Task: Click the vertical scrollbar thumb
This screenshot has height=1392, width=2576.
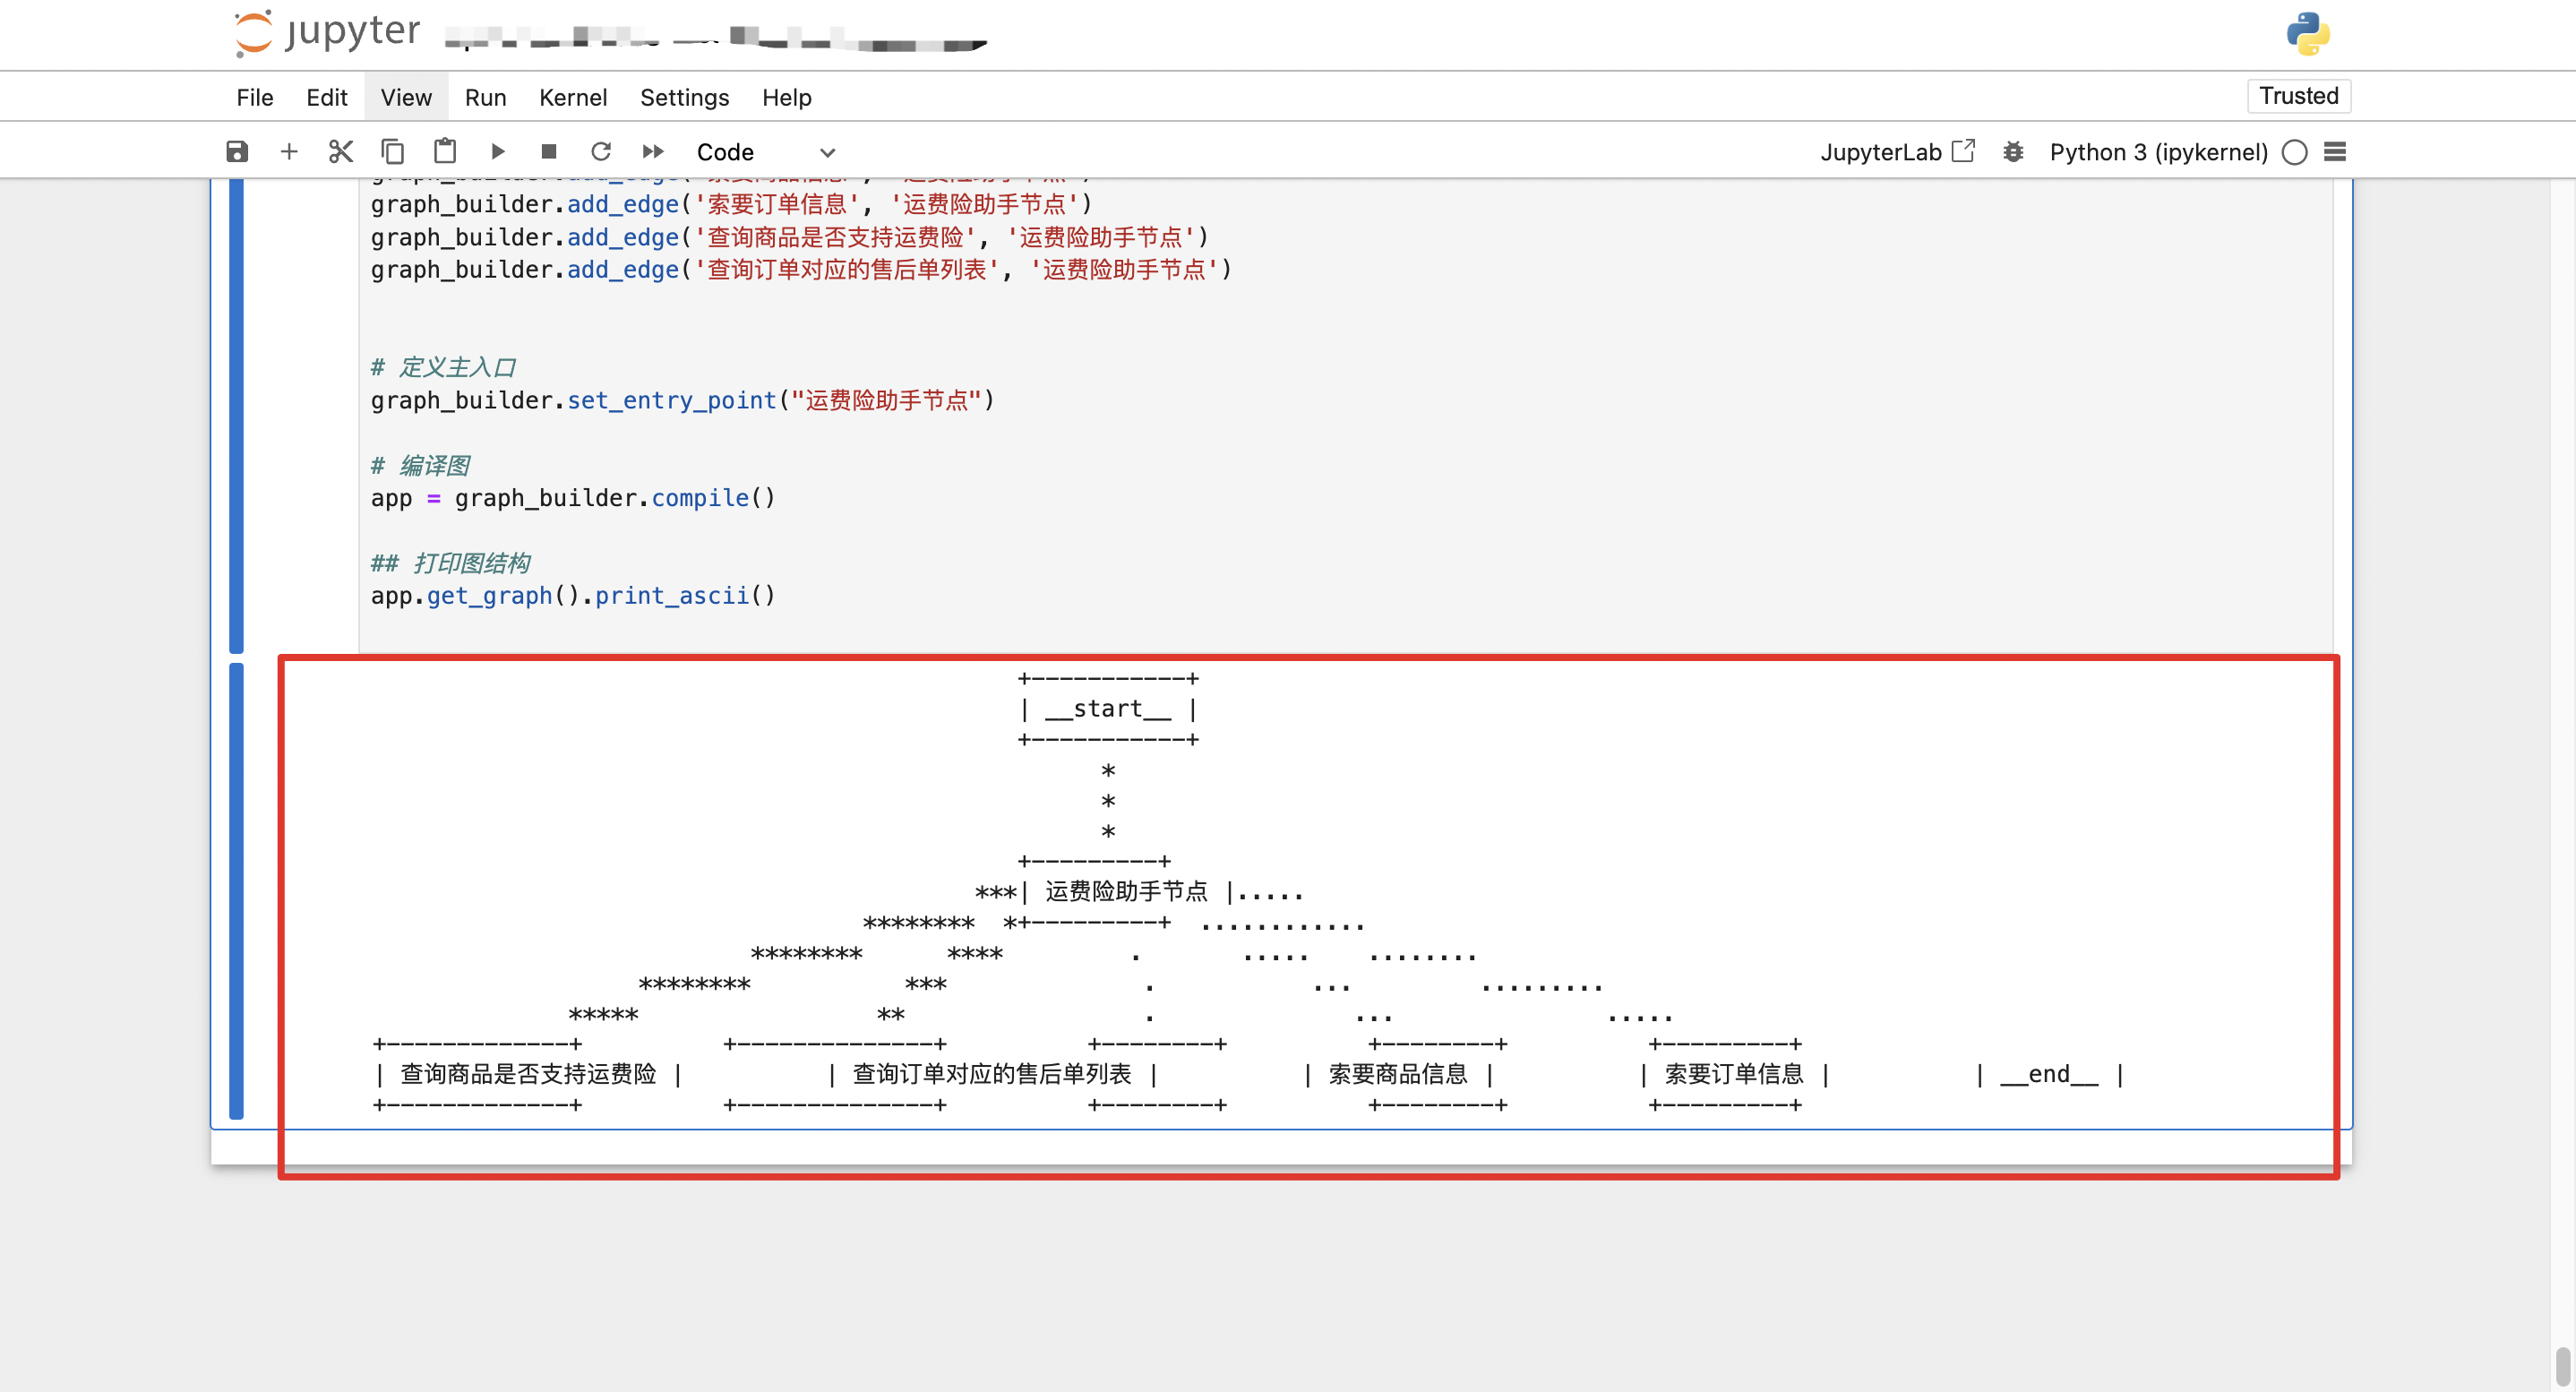Action: click(2563, 1368)
